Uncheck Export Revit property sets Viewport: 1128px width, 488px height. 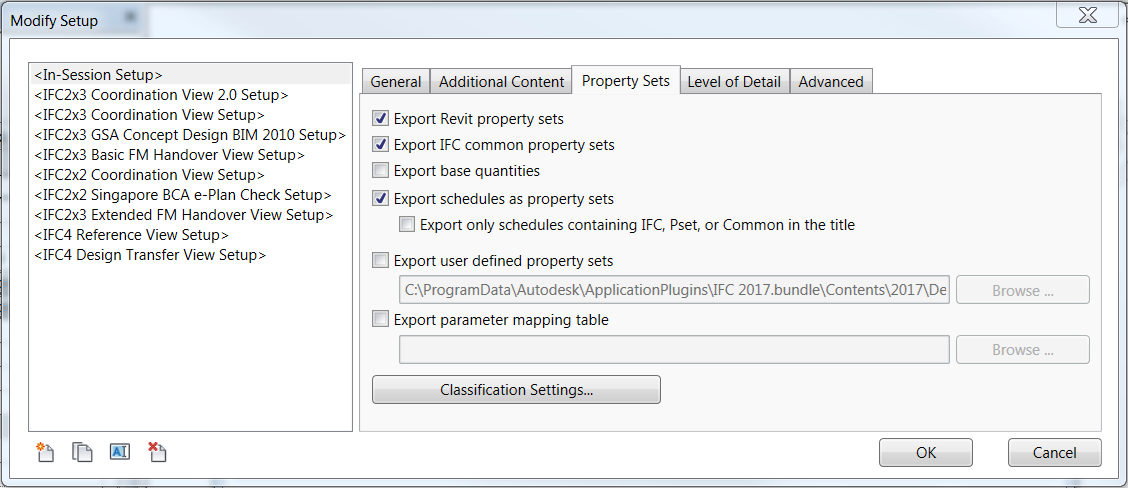tap(381, 118)
